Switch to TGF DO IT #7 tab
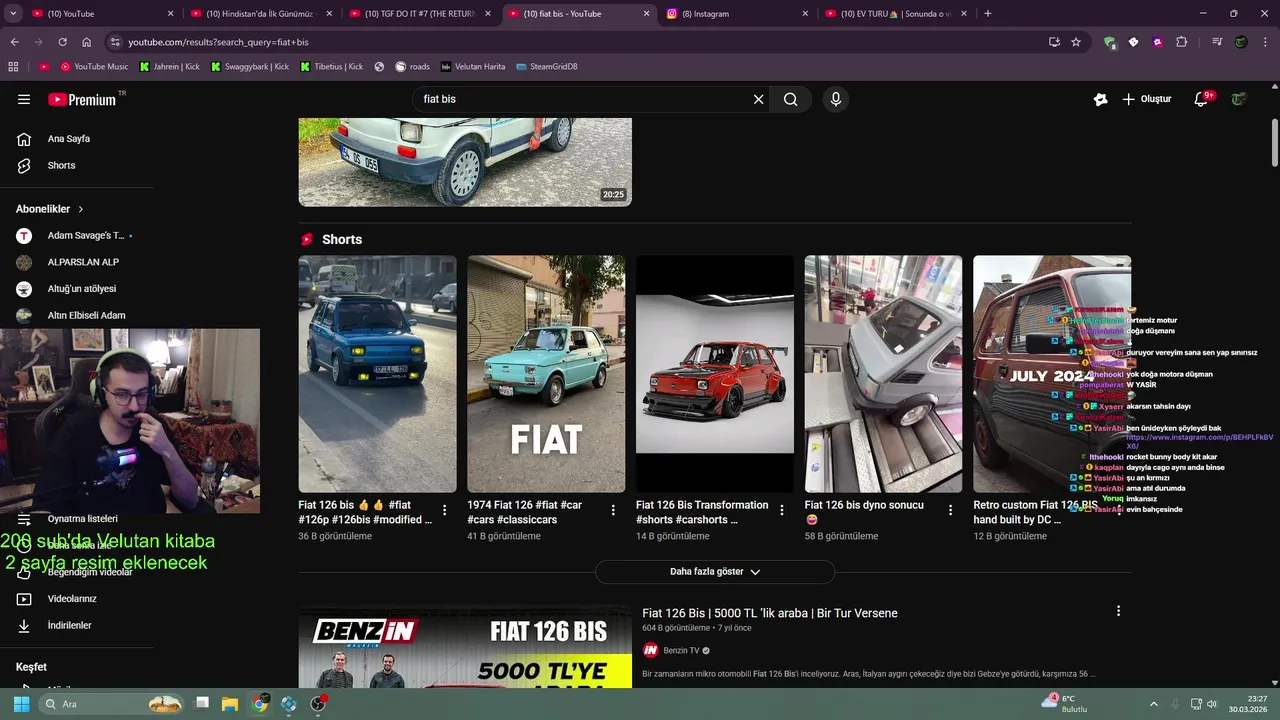The image size is (1280, 720). [418, 14]
